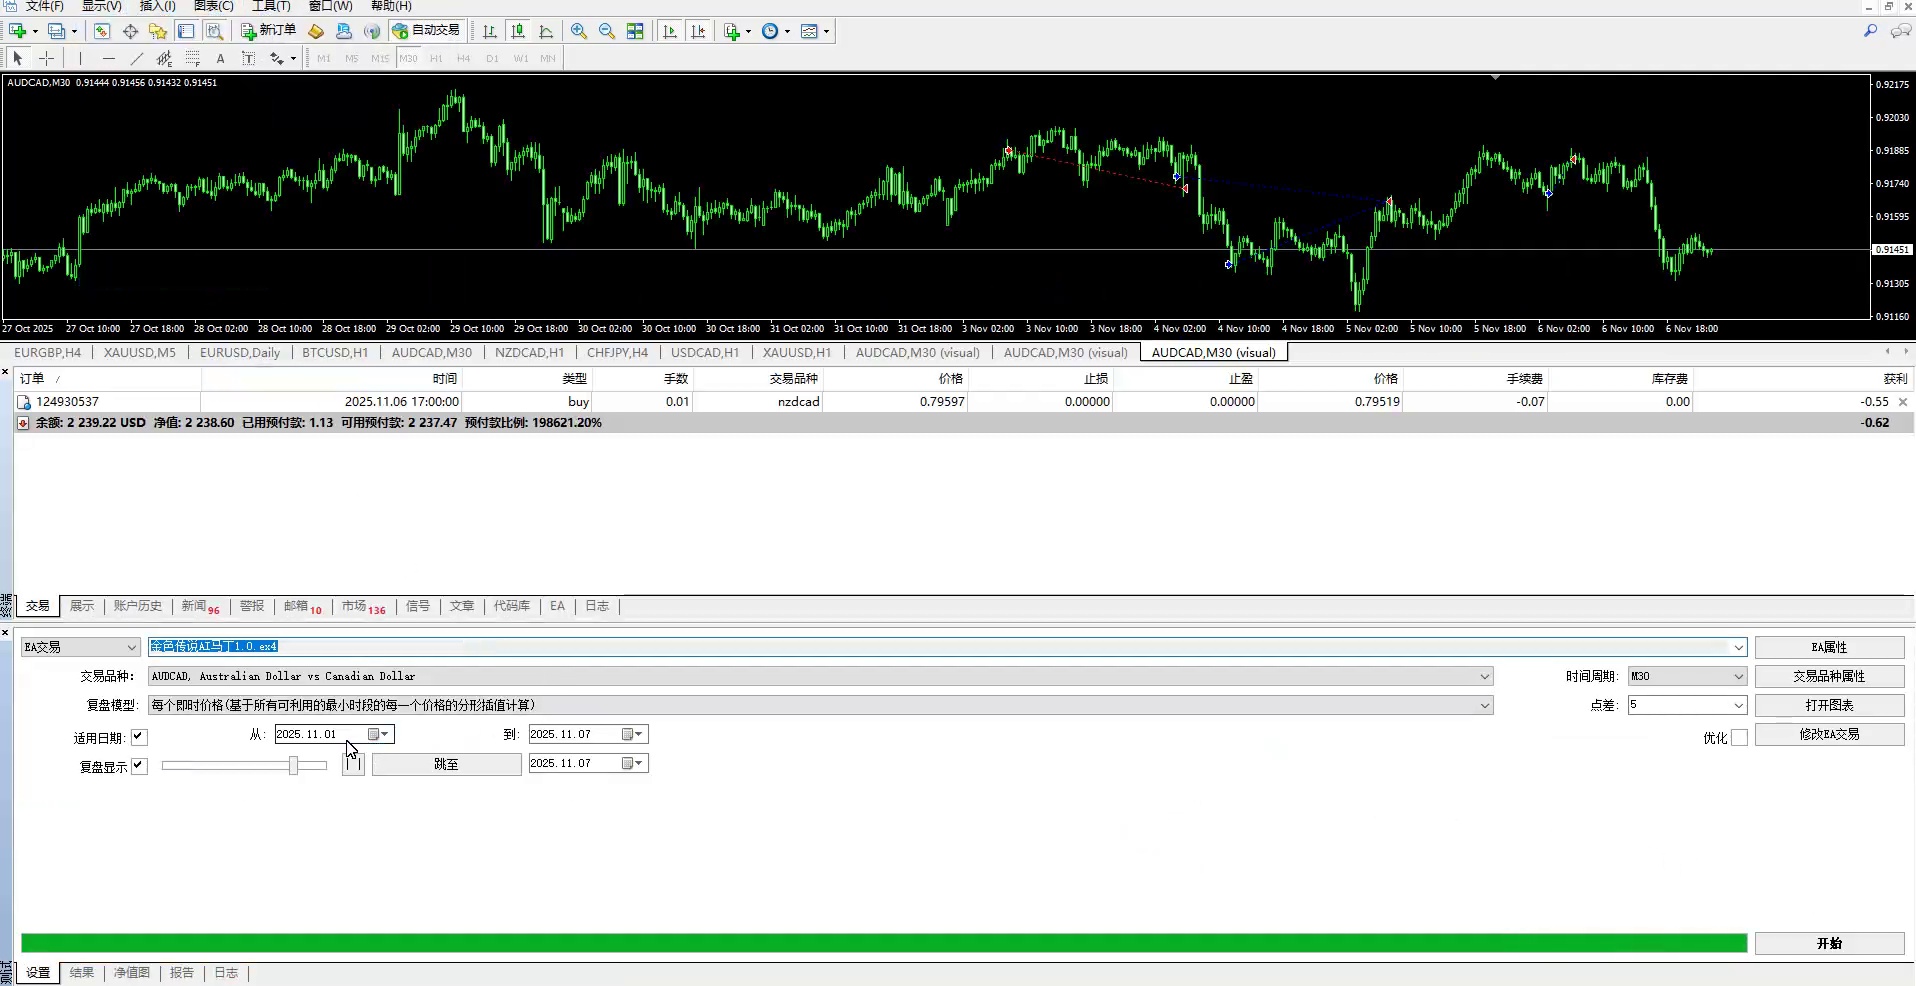
Task: Expand the 交易品种 symbol dropdown
Action: [x=1484, y=676]
